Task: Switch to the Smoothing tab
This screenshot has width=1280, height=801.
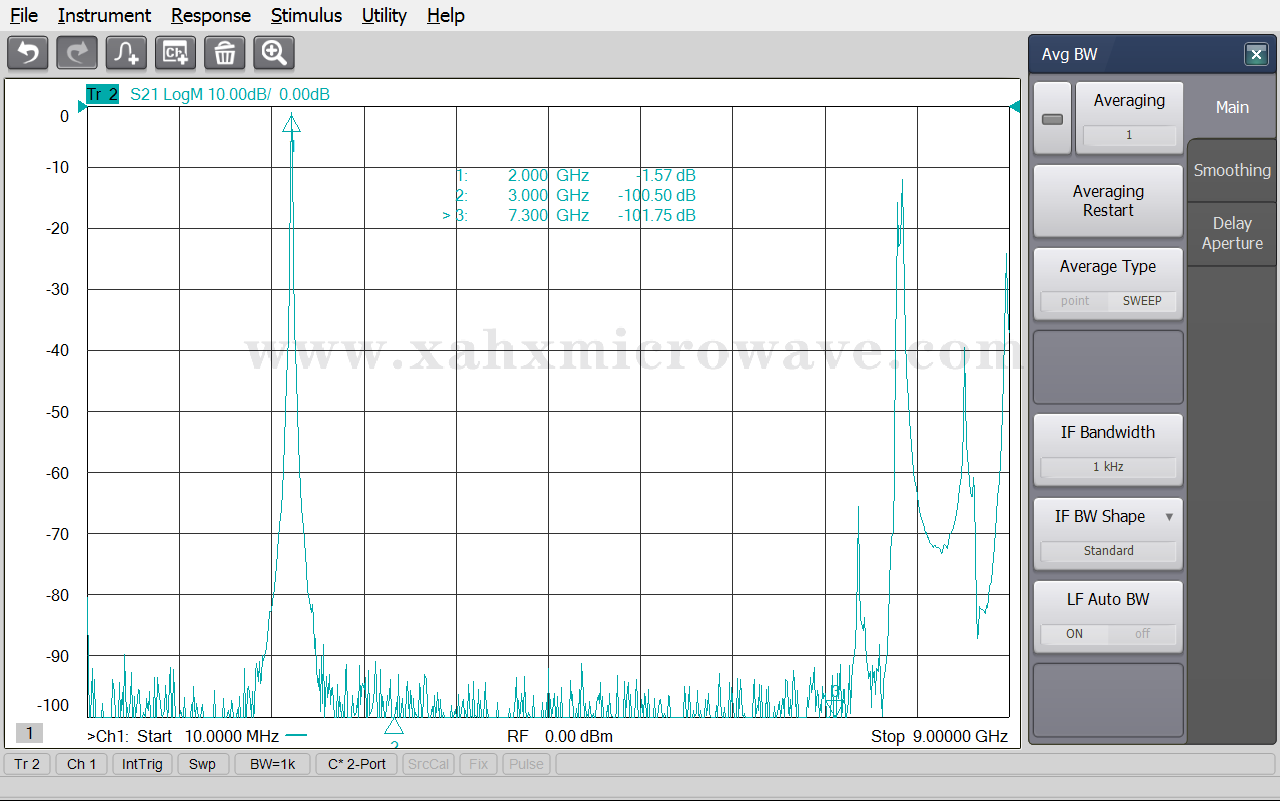Action: coord(1232,170)
